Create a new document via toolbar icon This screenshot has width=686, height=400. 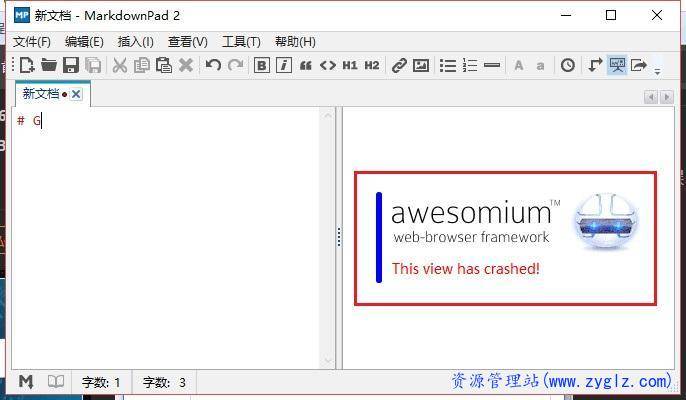tap(27, 66)
